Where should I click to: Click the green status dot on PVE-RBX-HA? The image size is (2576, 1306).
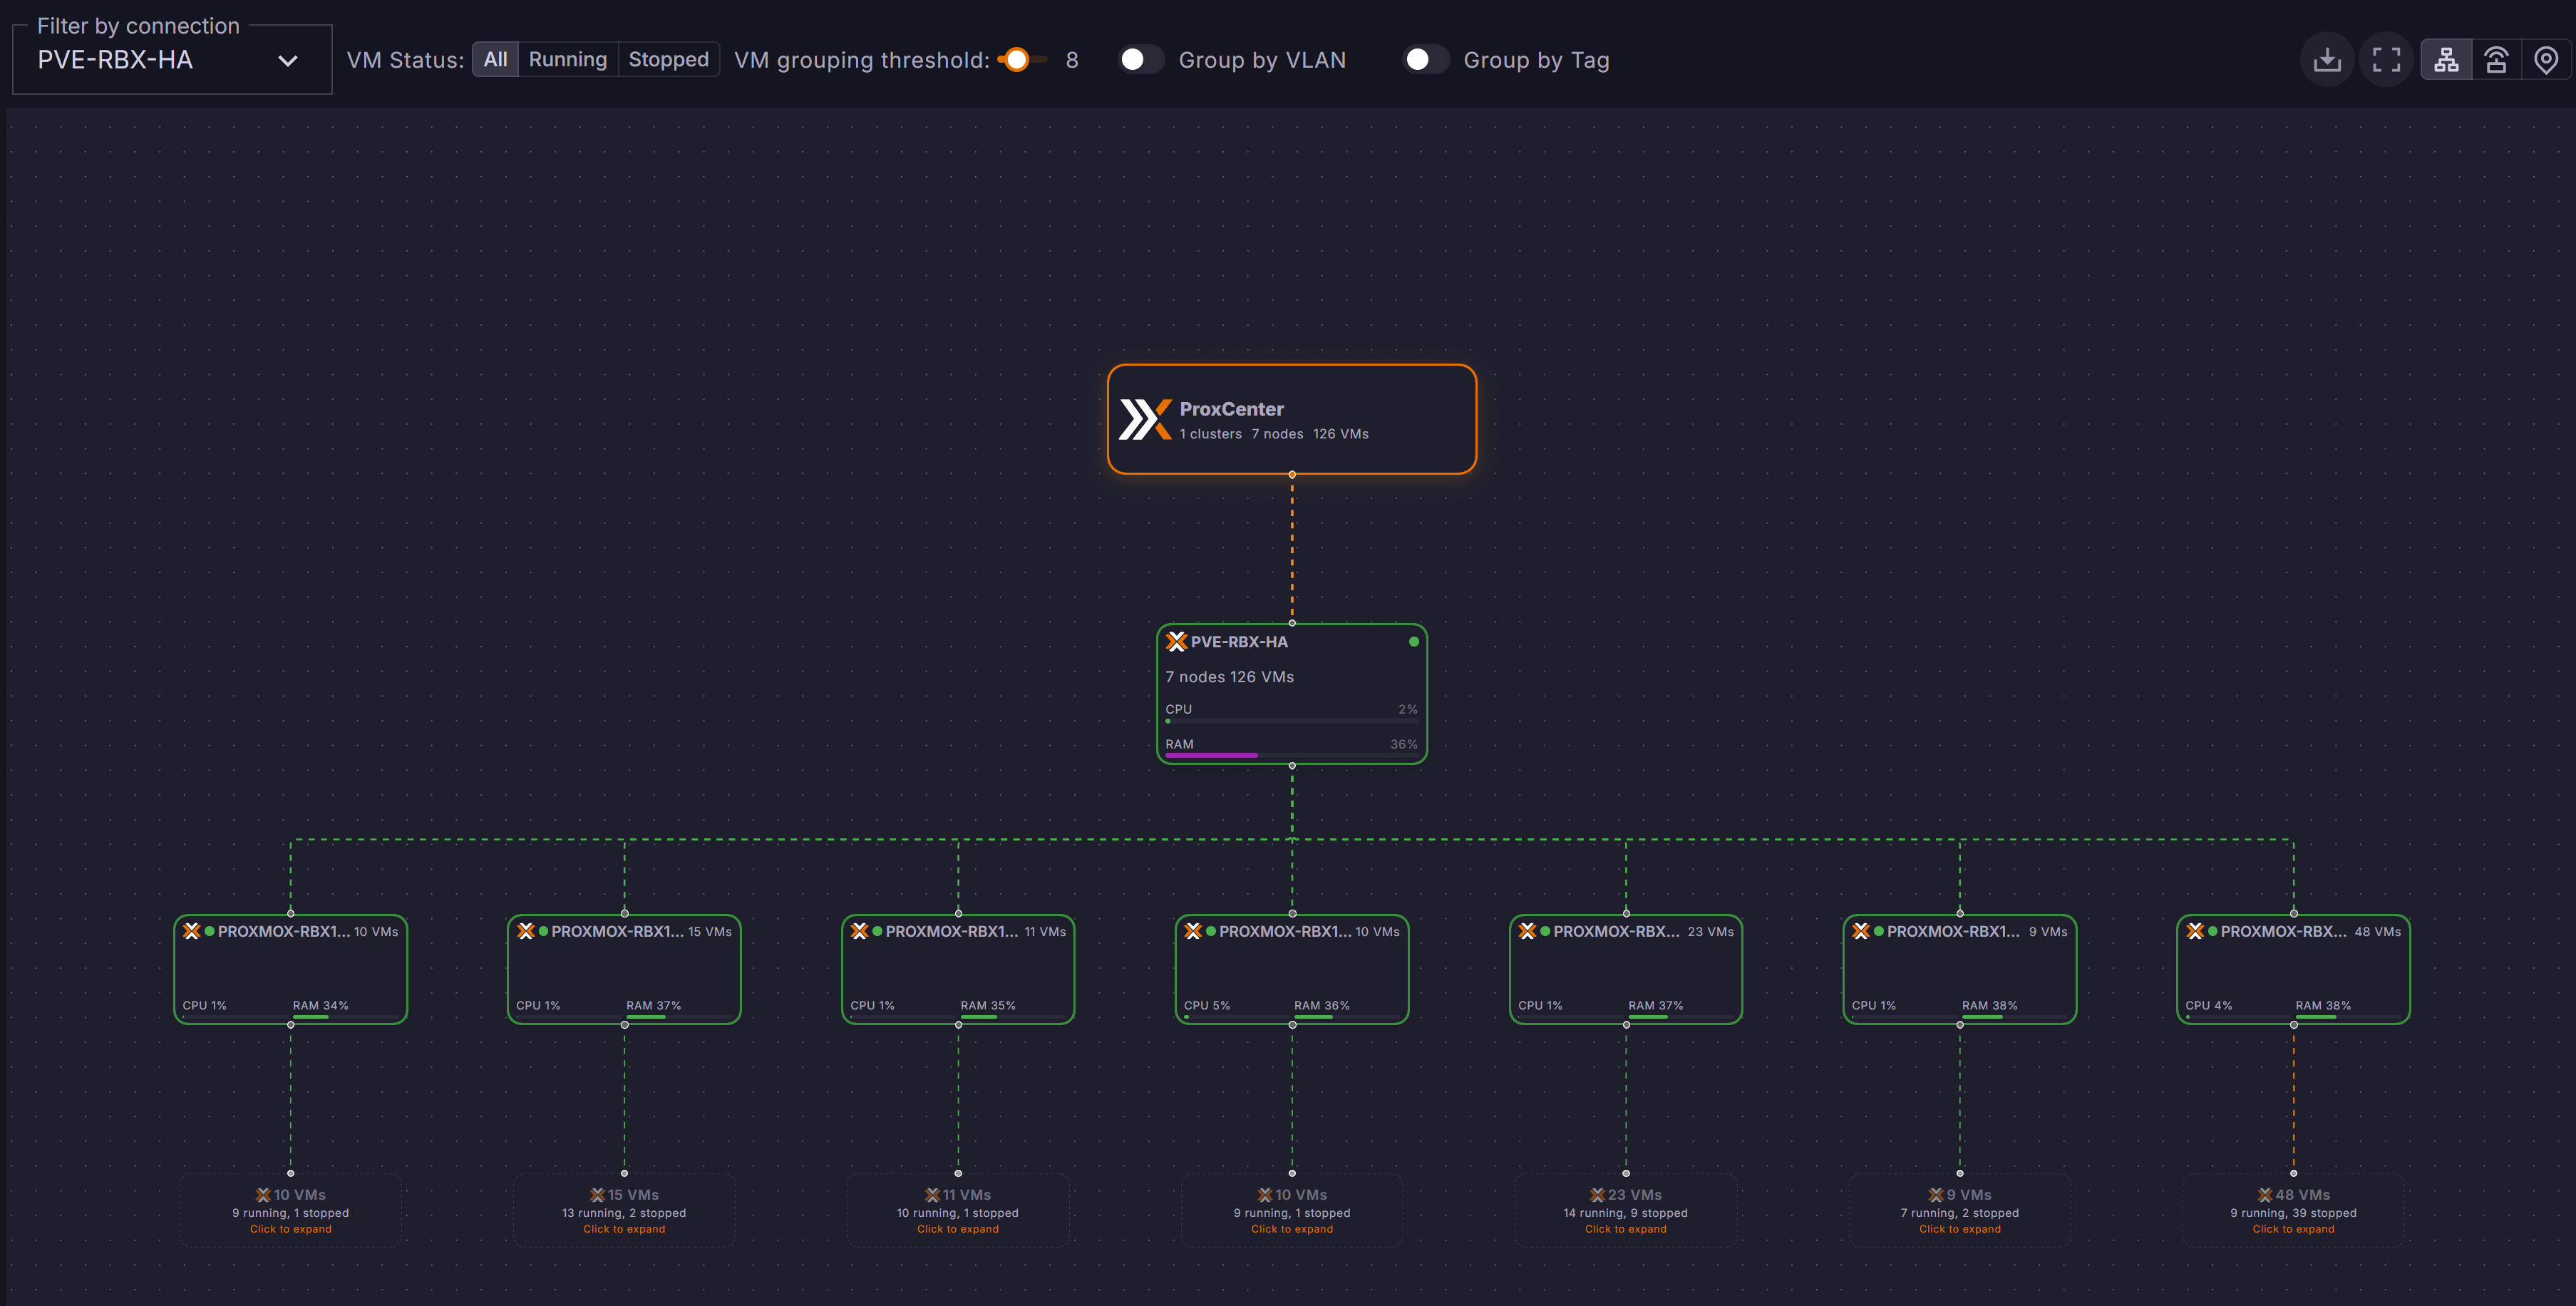click(x=1413, y=641)
